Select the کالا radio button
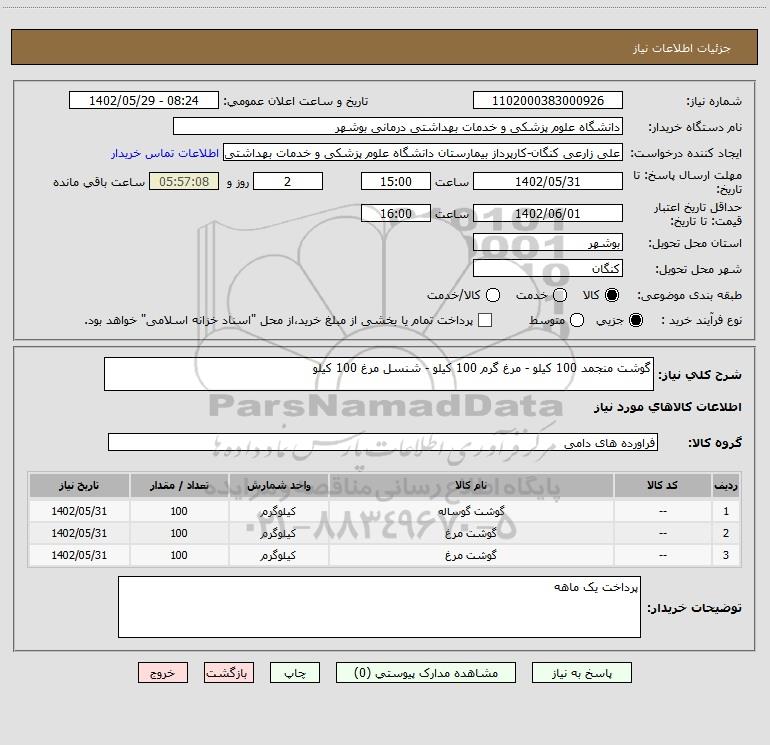Image resolution: width=770 pixels, height=745 pixels. (x=613, y=295)
